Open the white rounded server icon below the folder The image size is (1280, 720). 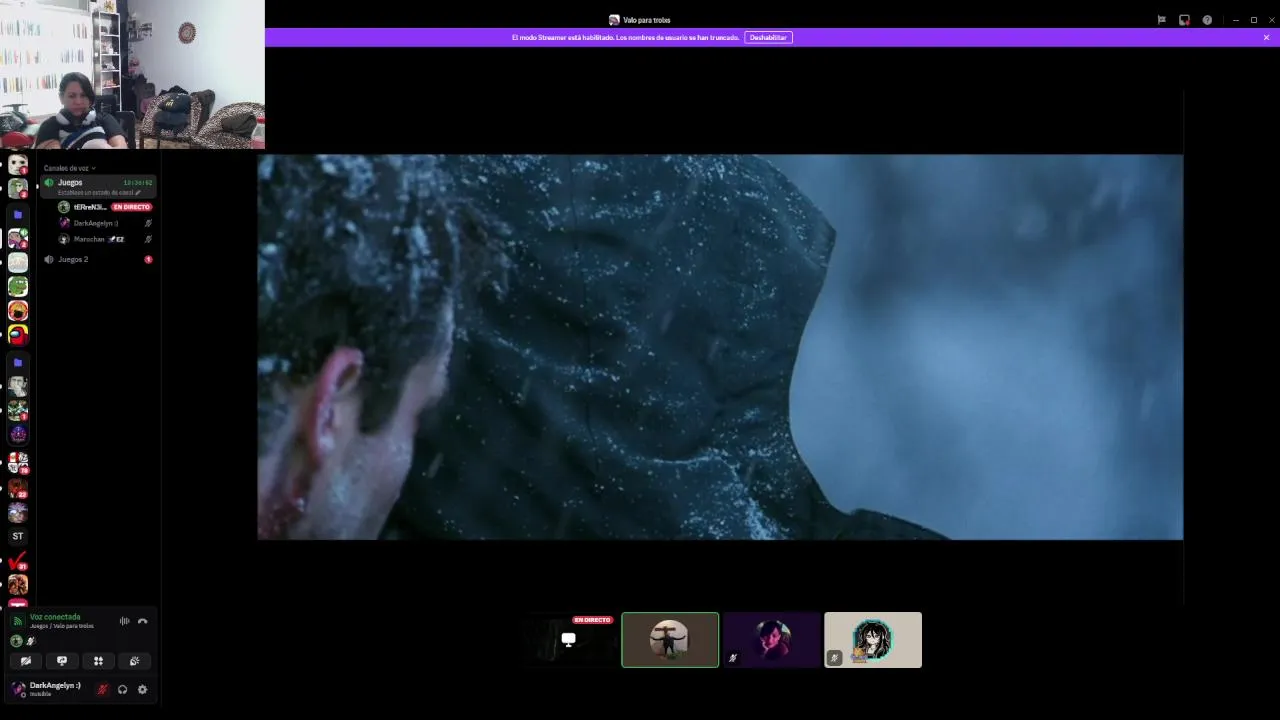click(x=18, y=263)
